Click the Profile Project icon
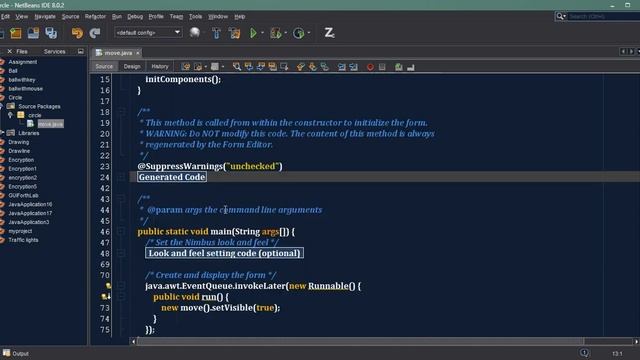 (x=299, y=33)
